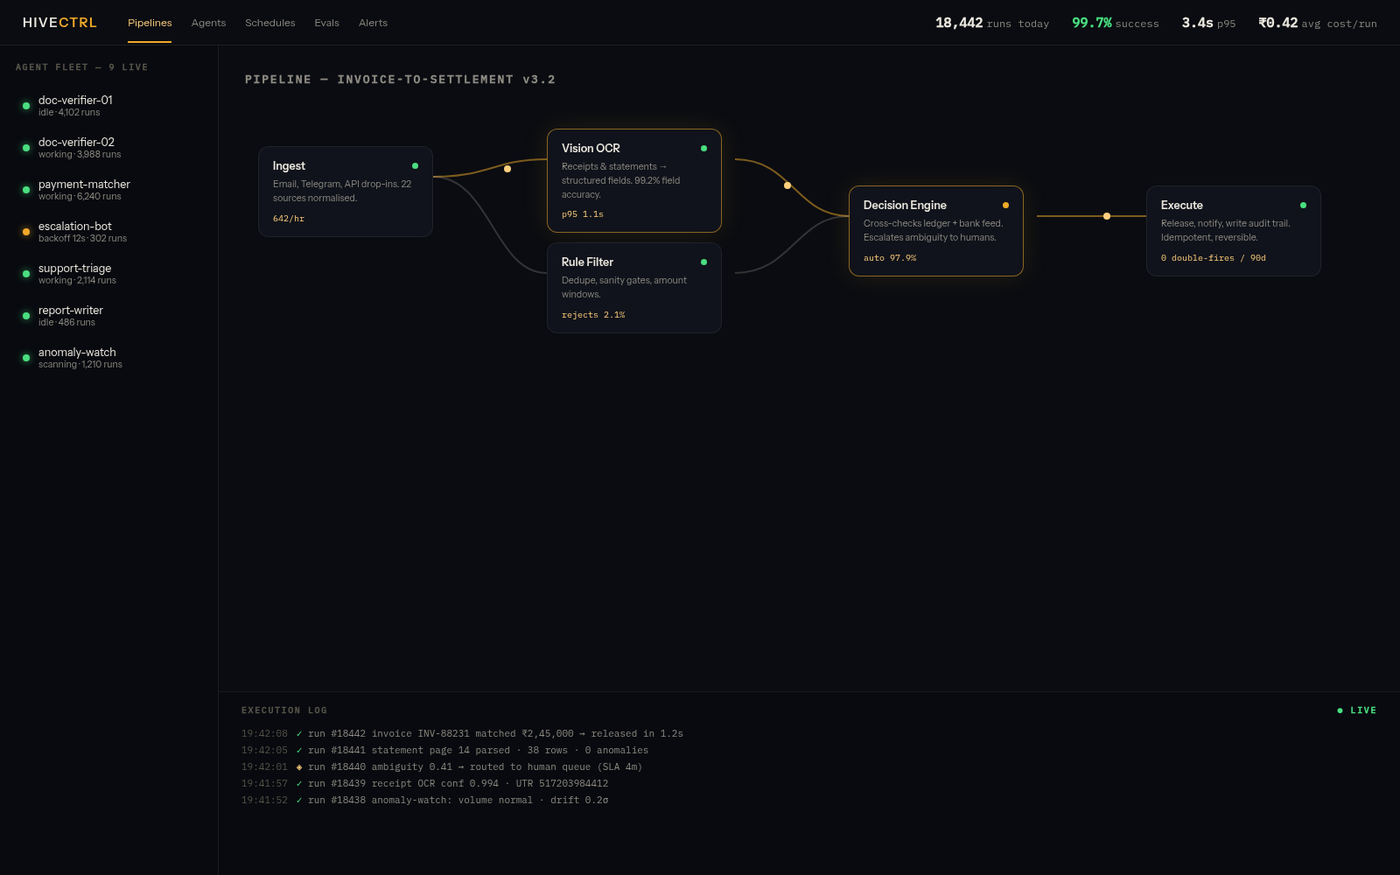Image resolution: width=1400 pixels, height=875 pixels.
Task: Click the LIVE indicator in execution log
Action: coord(1357,710)
